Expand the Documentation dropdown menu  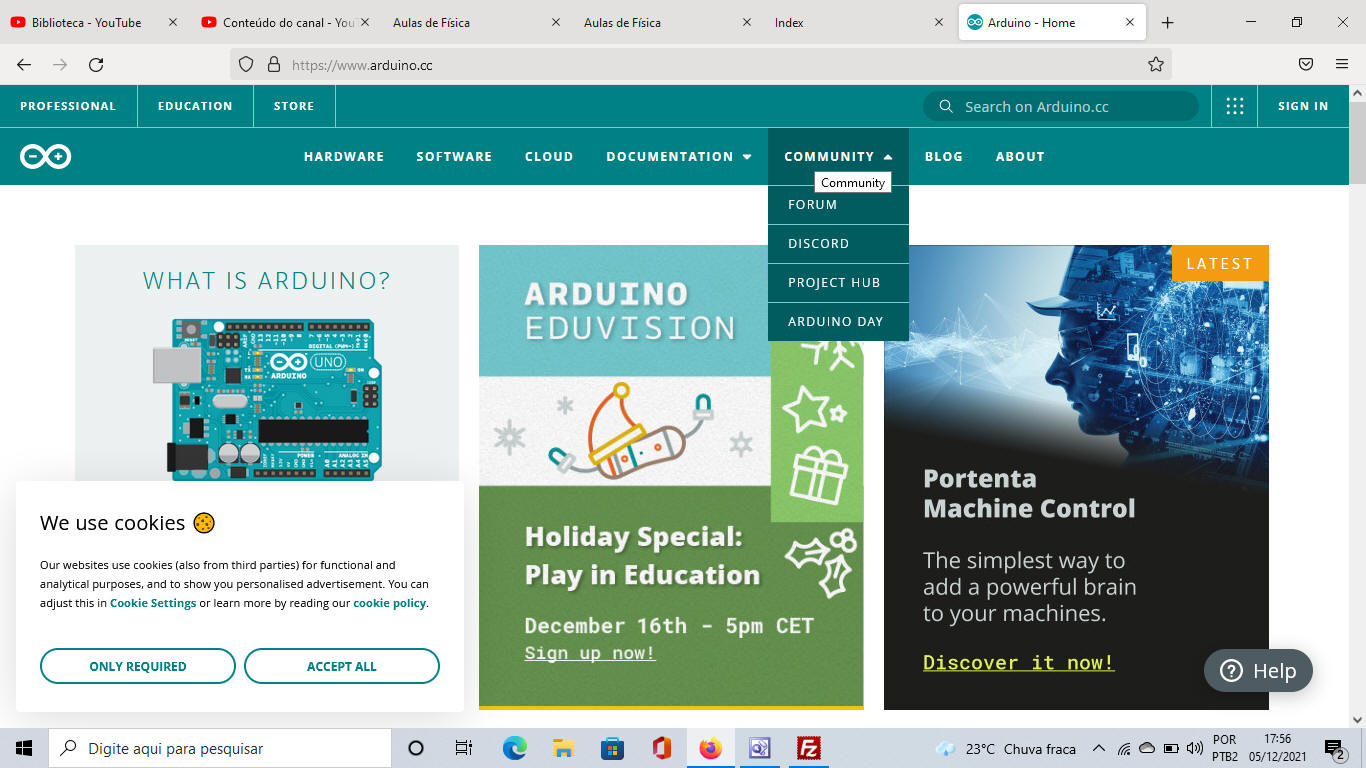click(x=678, y=157)
